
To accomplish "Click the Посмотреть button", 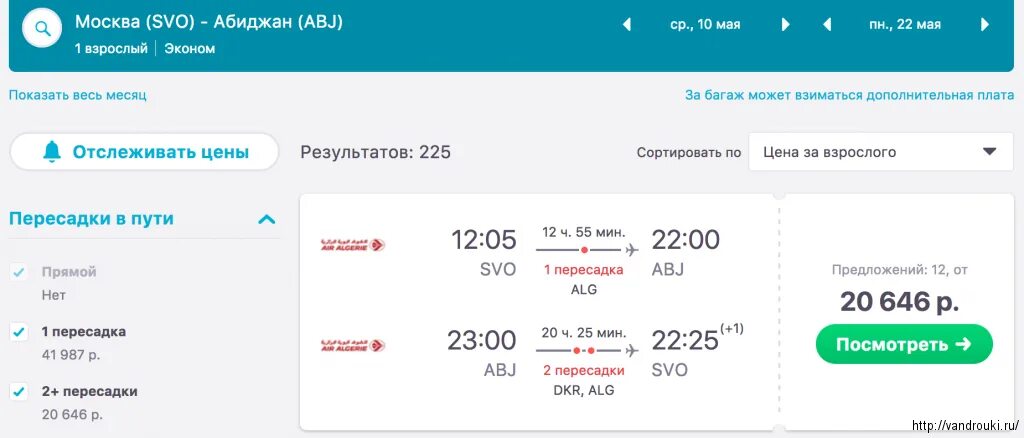I will (904, 344).
